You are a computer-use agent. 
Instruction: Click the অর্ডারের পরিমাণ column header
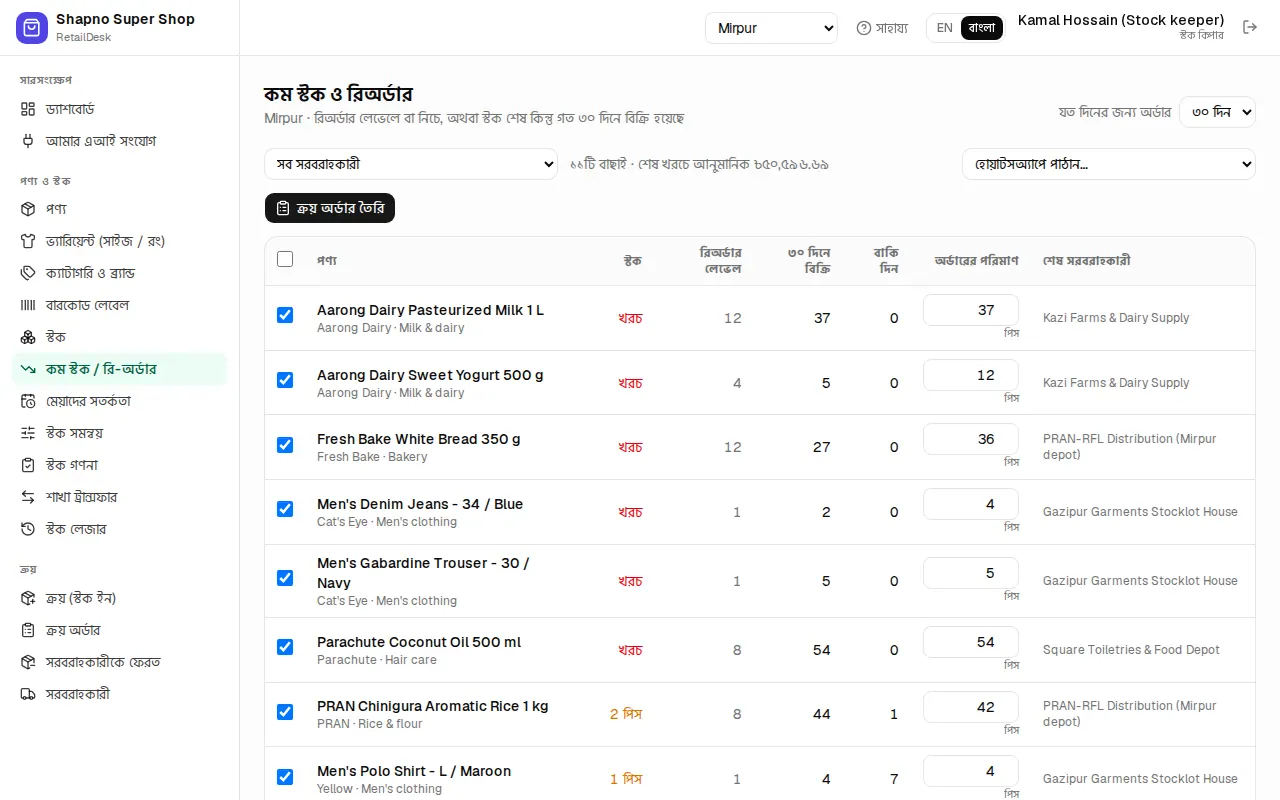click(976, 261)
